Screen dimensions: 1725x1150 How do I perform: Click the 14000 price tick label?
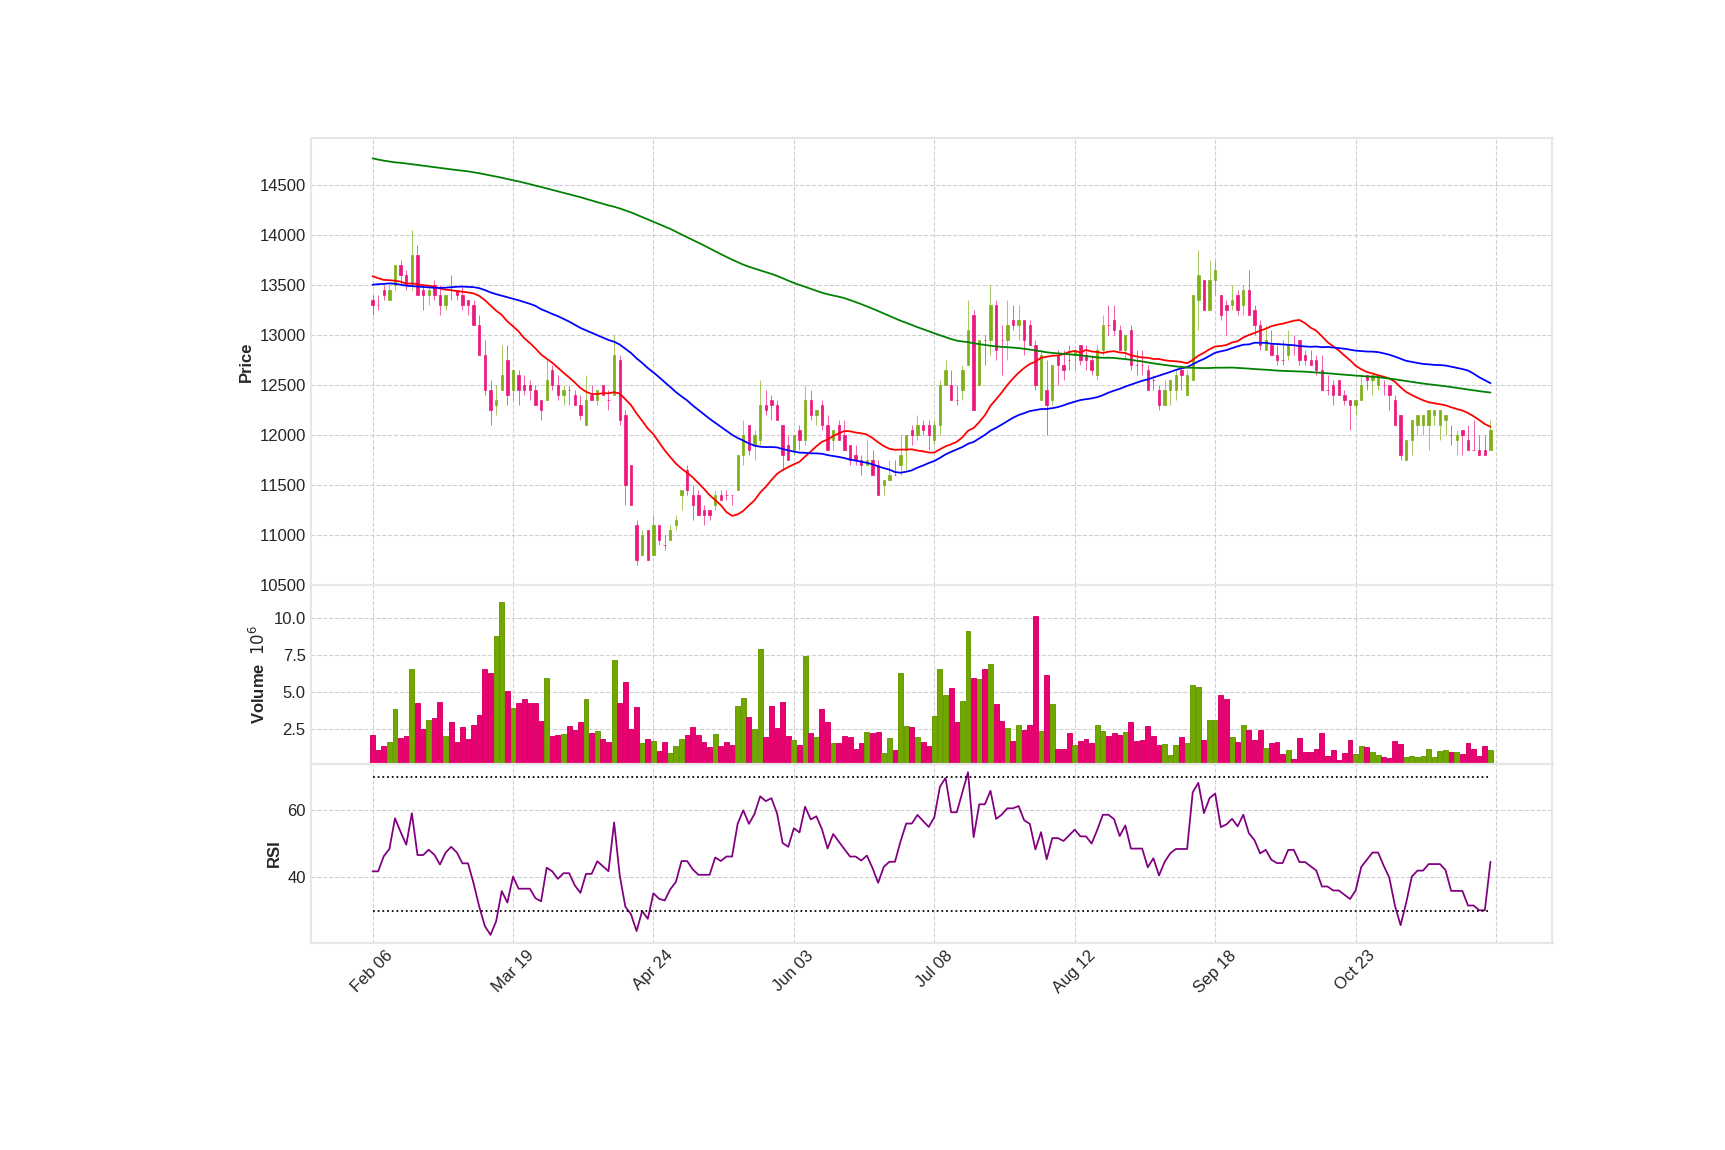coord(282,236)
